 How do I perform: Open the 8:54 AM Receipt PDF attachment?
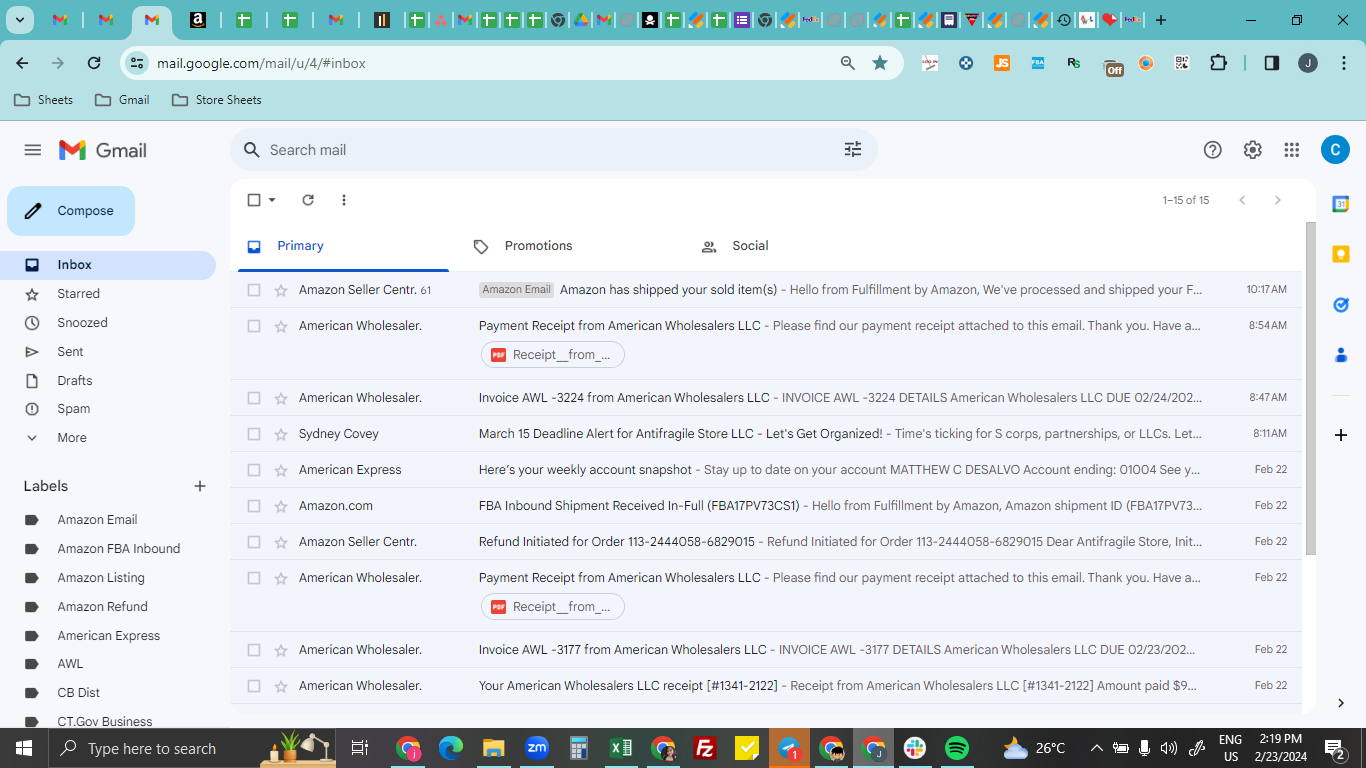pos(552,355)
